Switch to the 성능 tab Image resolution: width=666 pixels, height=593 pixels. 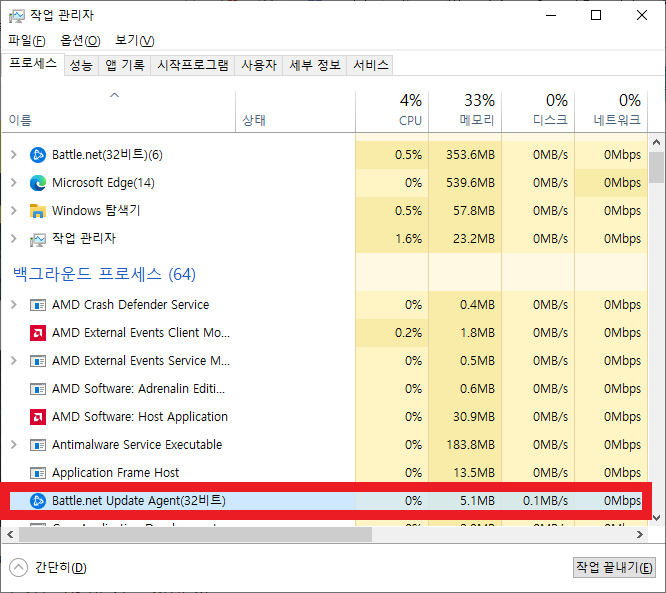[x=81, y=65]
